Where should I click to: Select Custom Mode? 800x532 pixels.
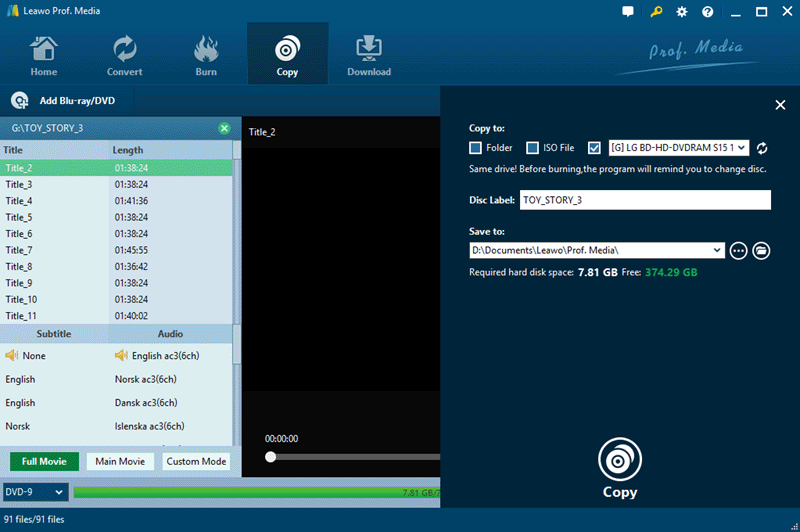(196, 462)
